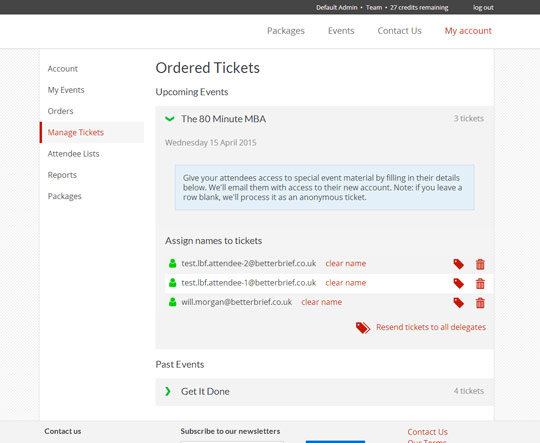Clear name for test.lbf.attendee-2 ticket
540x443 pixels.
tap(346, 264)
